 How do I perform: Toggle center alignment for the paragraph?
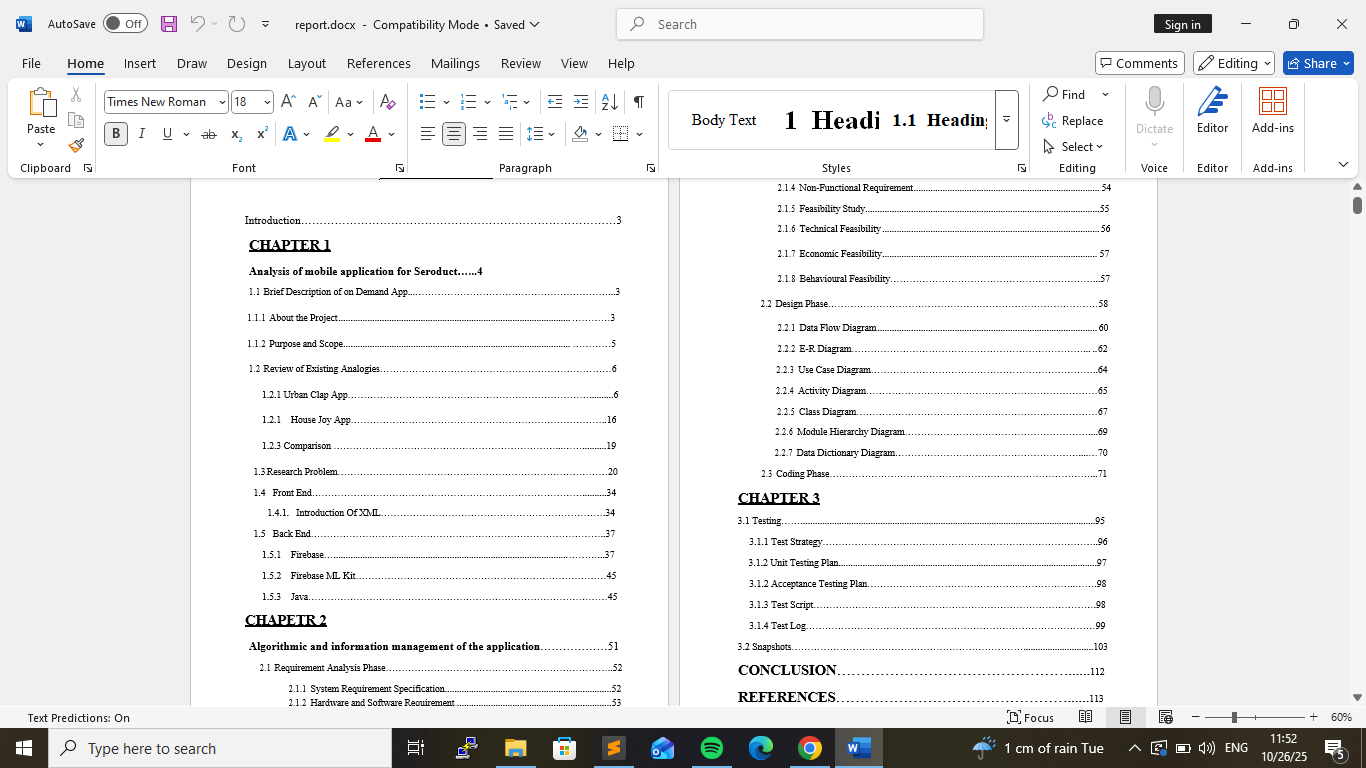pos(454,134)
